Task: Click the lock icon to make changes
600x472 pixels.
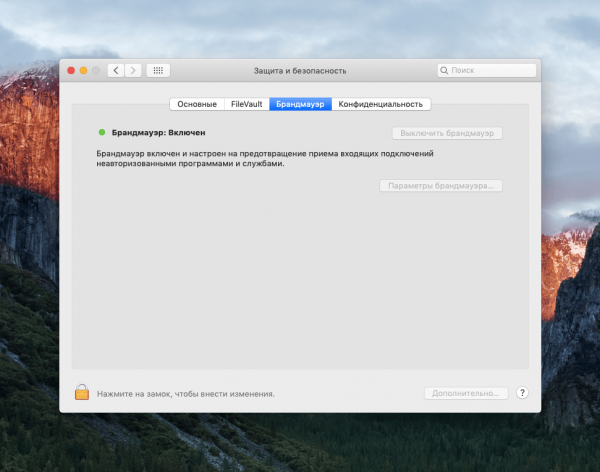Action: pos(82,392)
